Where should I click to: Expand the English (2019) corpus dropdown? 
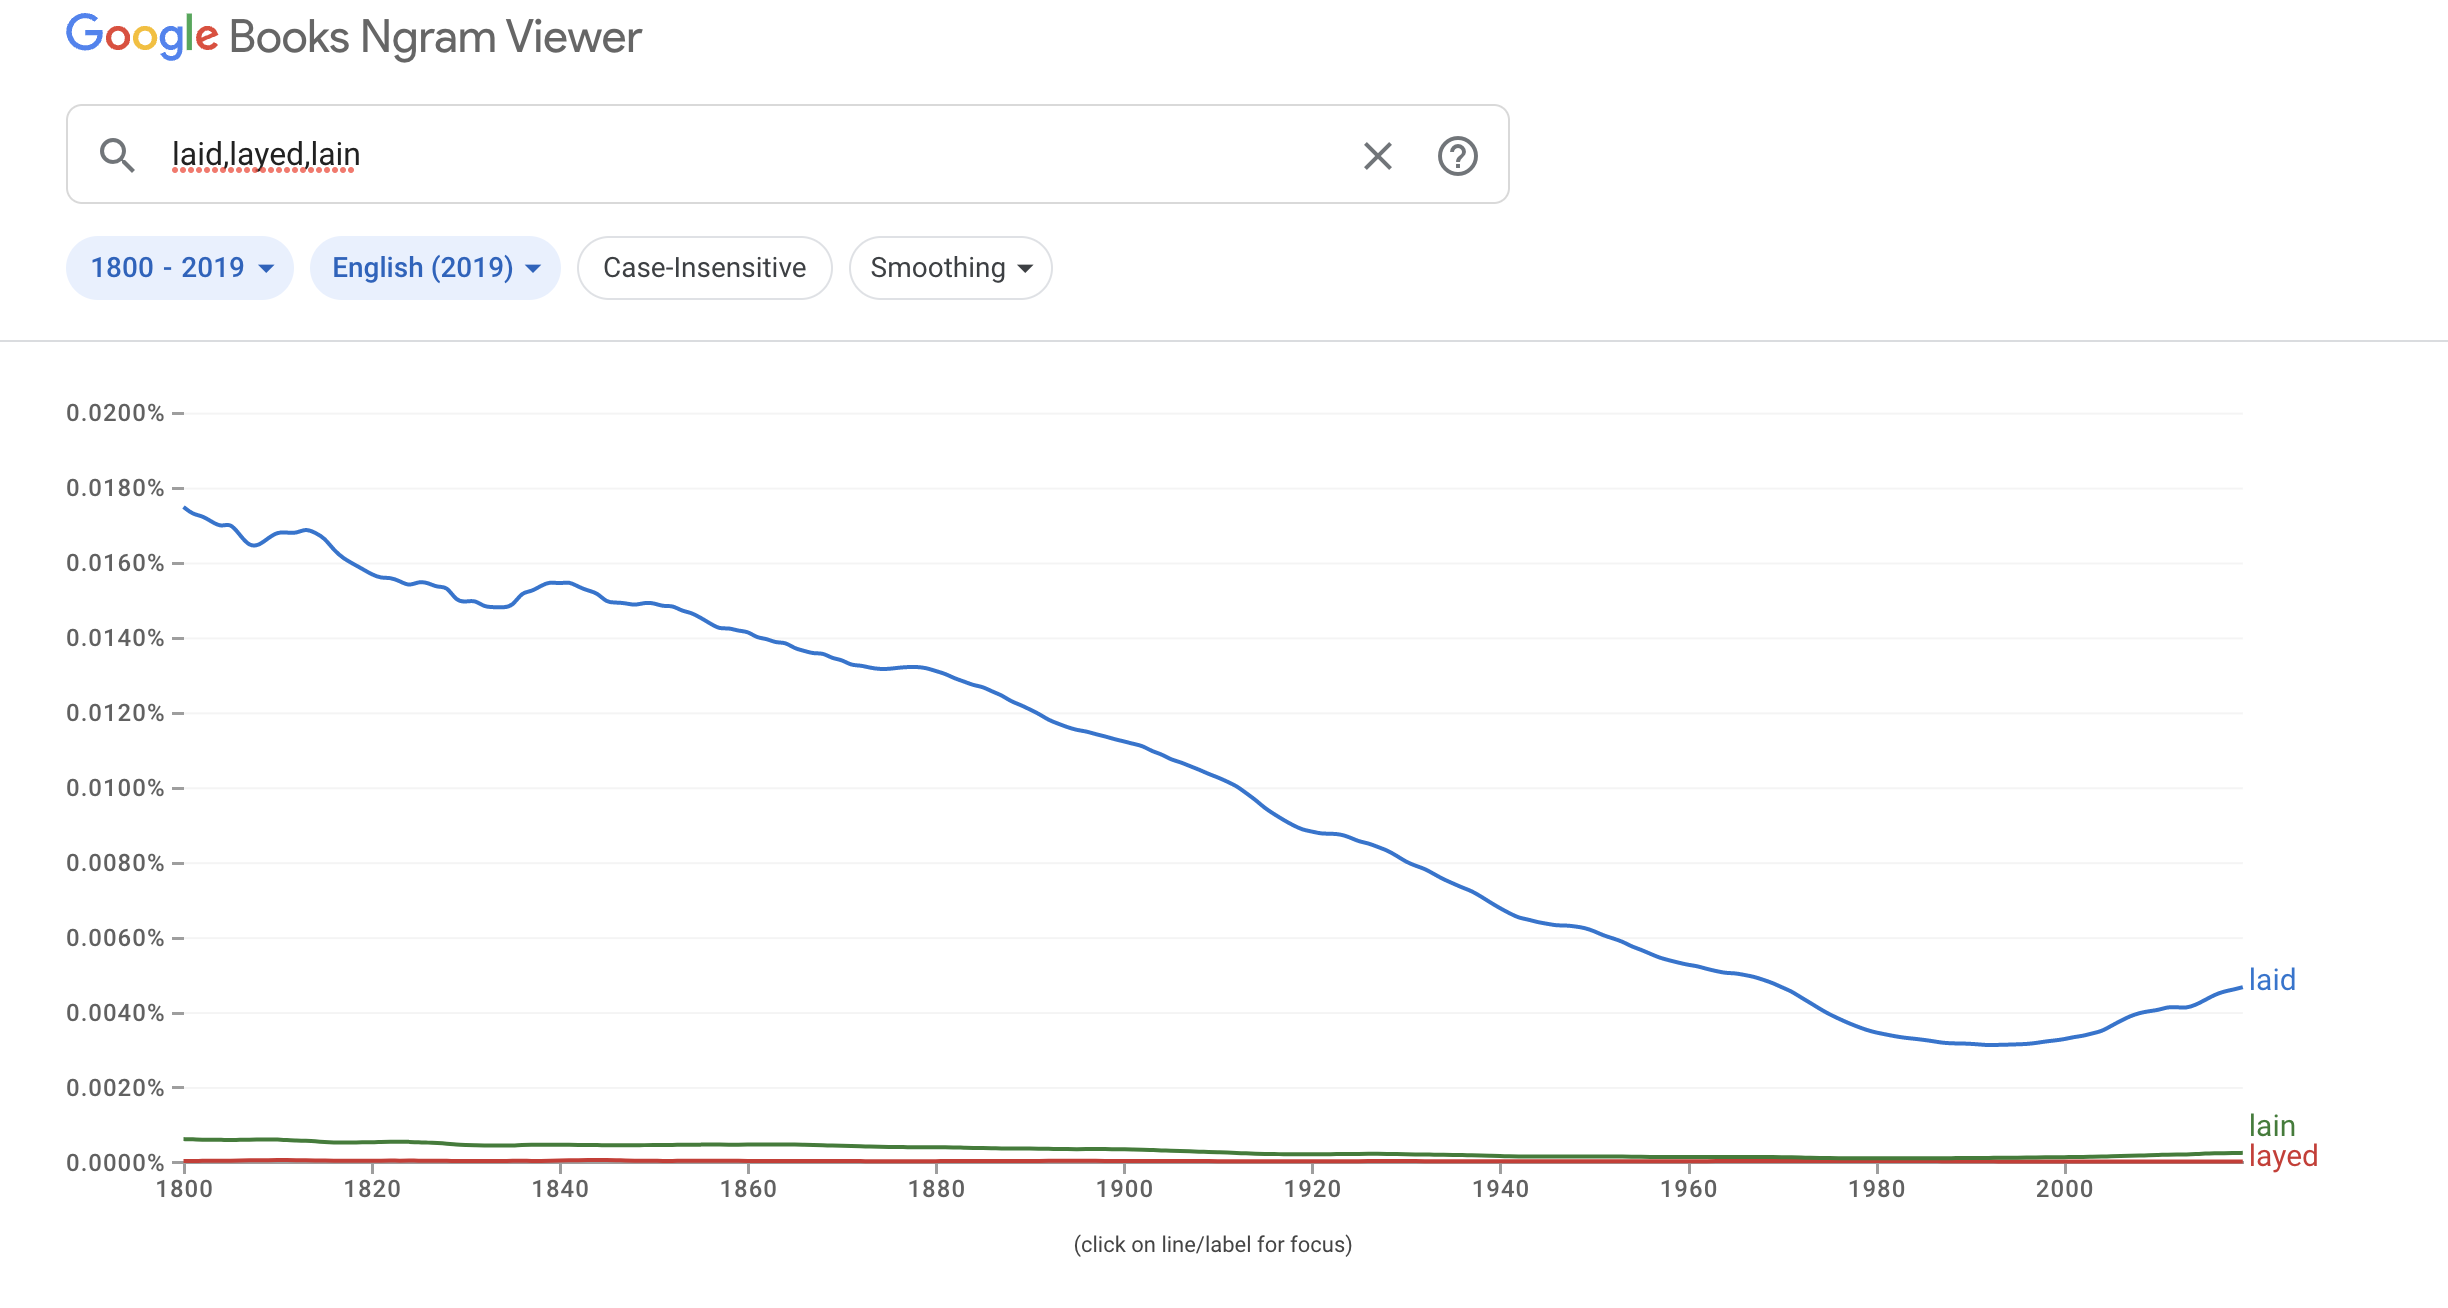435,268
